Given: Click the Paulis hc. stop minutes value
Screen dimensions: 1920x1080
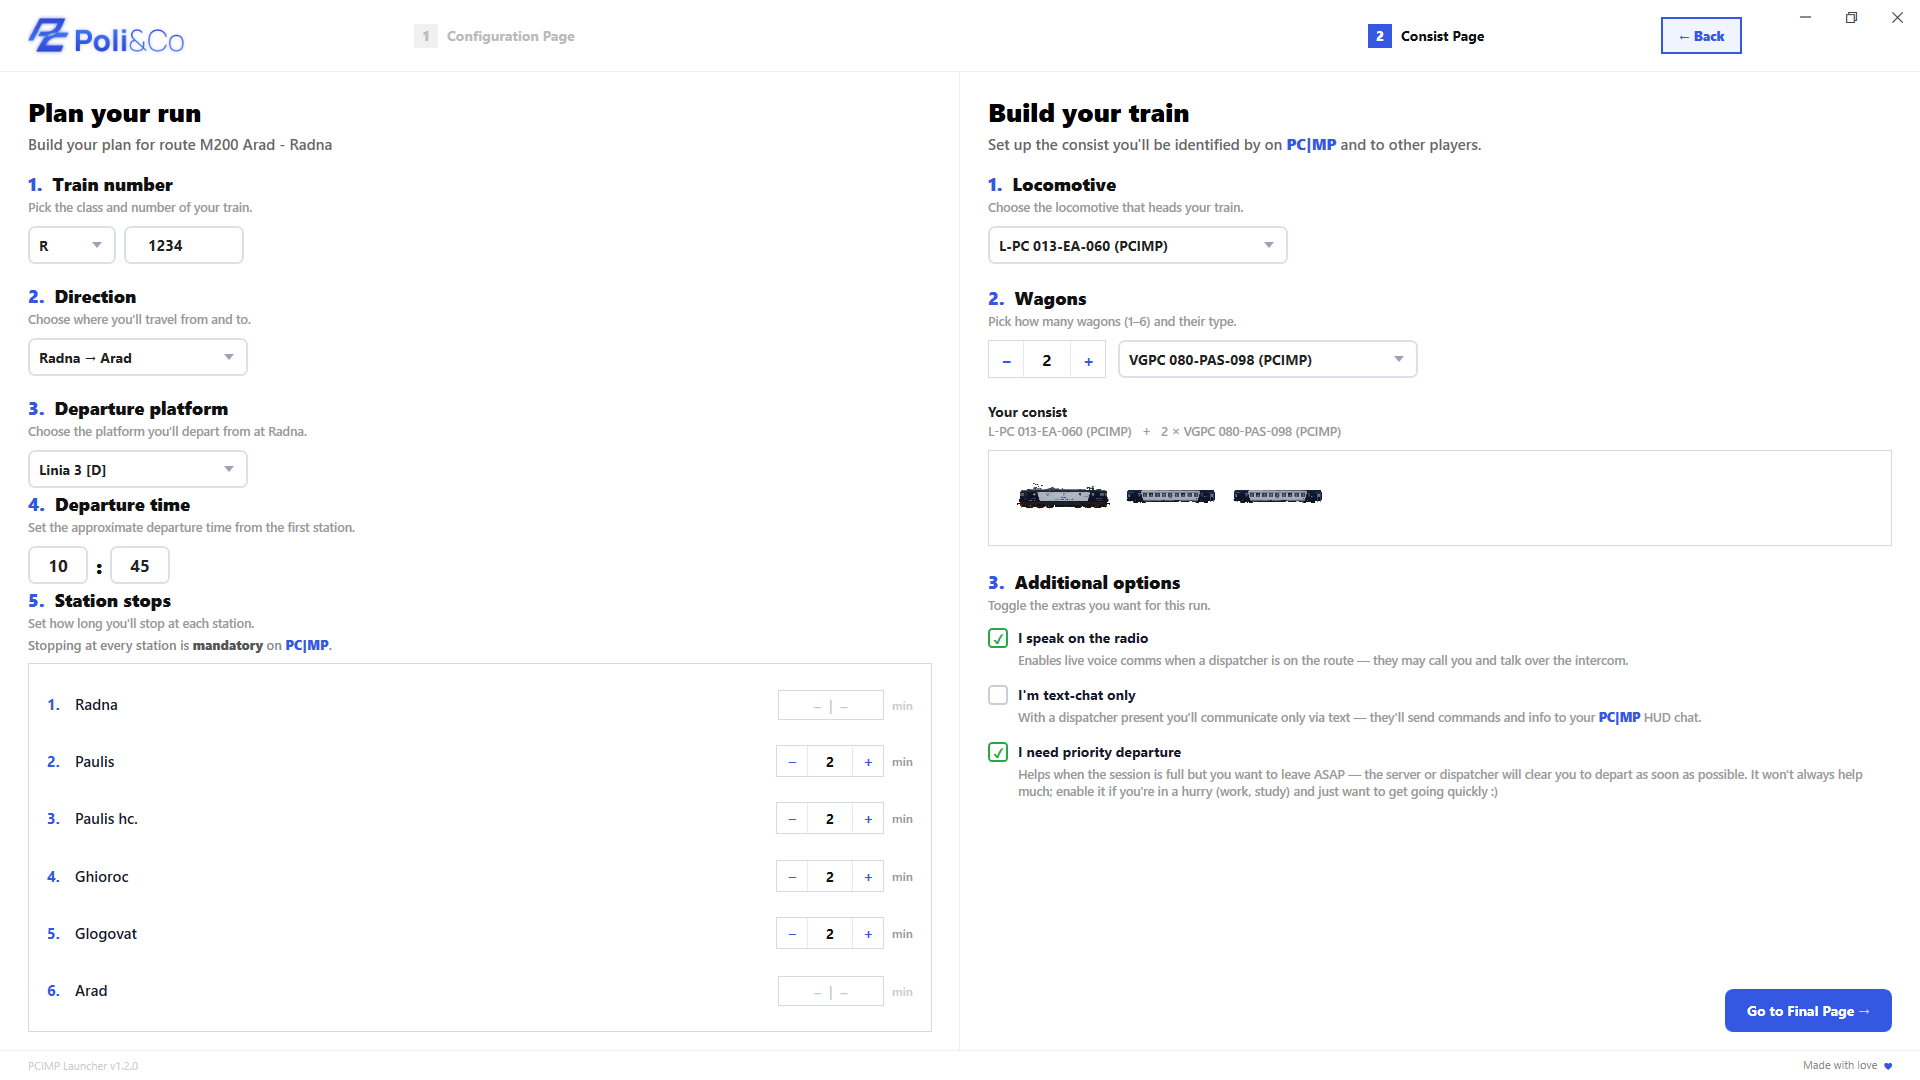Looking at the screenshot, I should (830, 819).
